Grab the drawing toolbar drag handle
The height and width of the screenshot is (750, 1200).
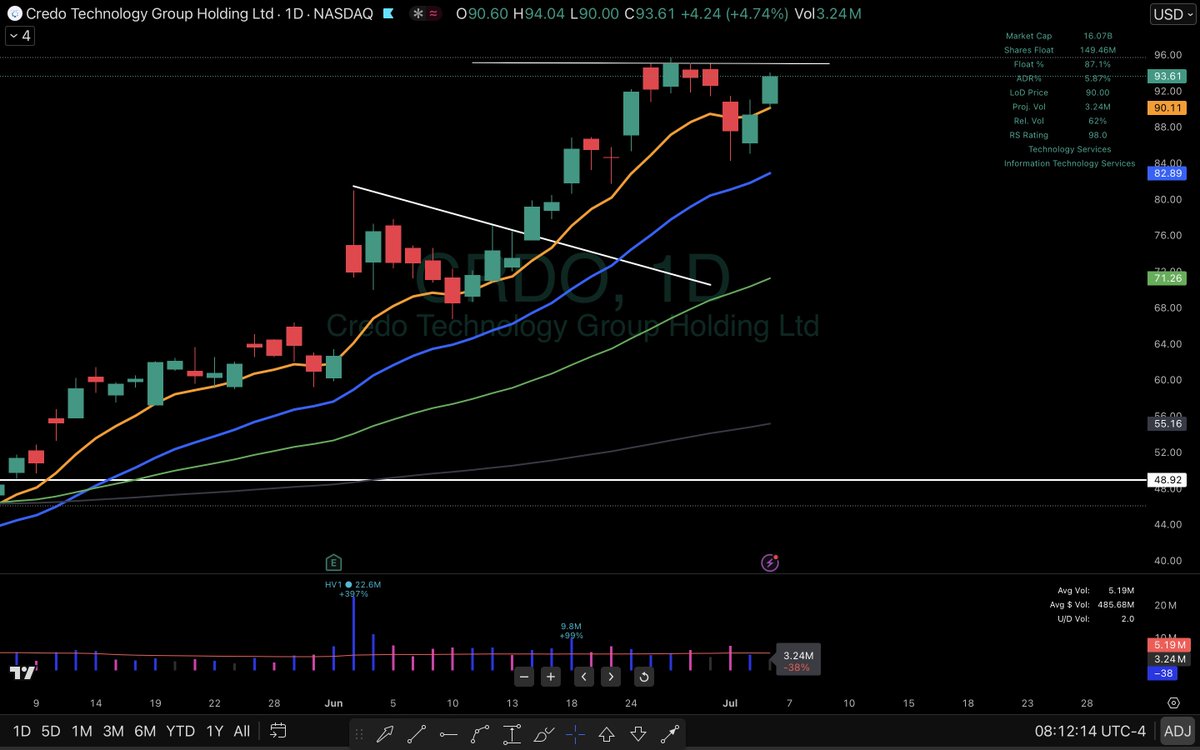(359, 734)
